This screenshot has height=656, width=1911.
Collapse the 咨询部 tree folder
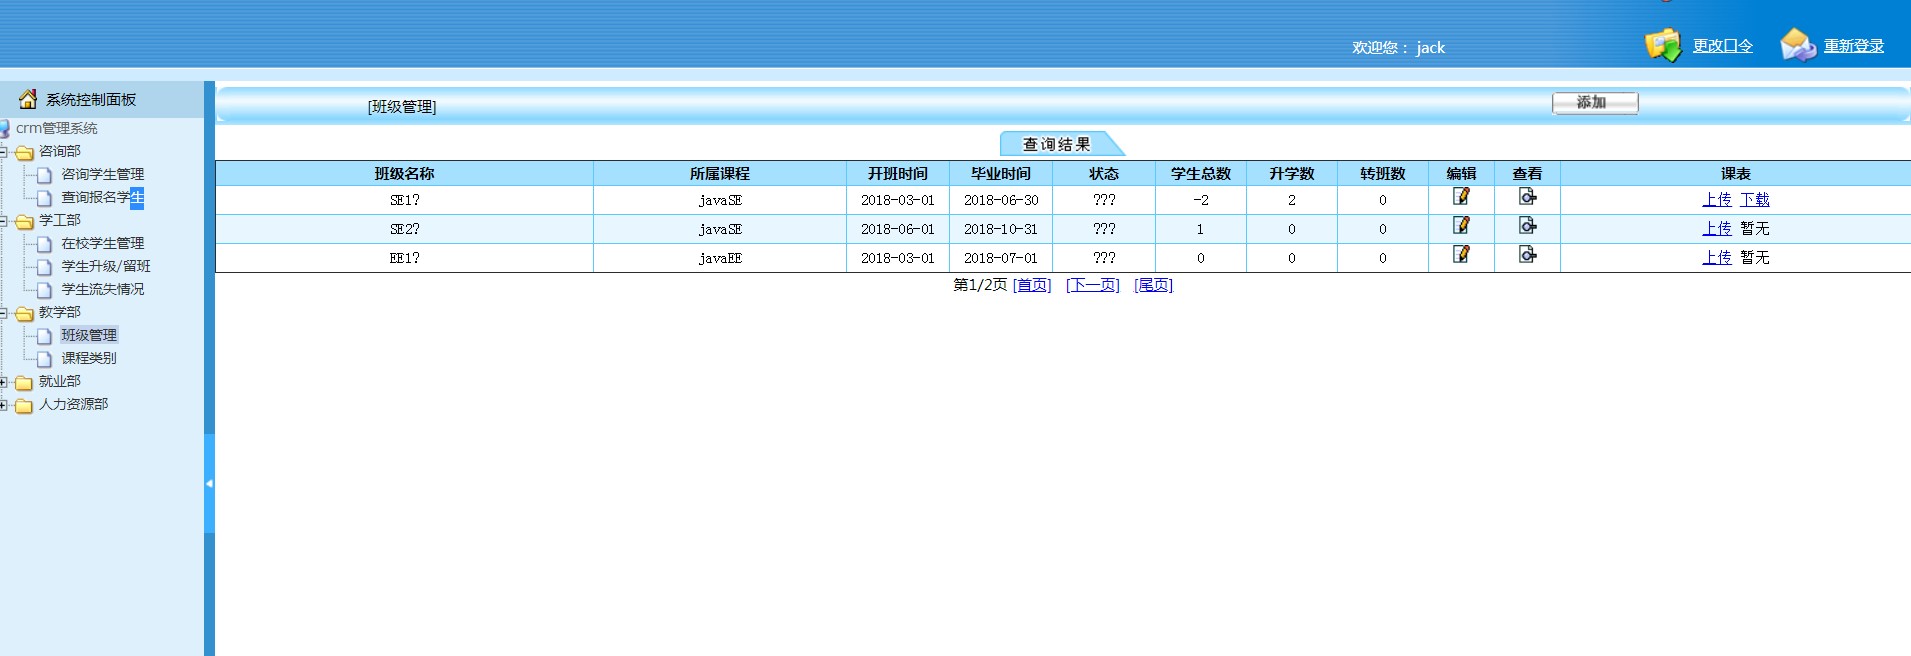pyautogui.click(x=4, y=152)
